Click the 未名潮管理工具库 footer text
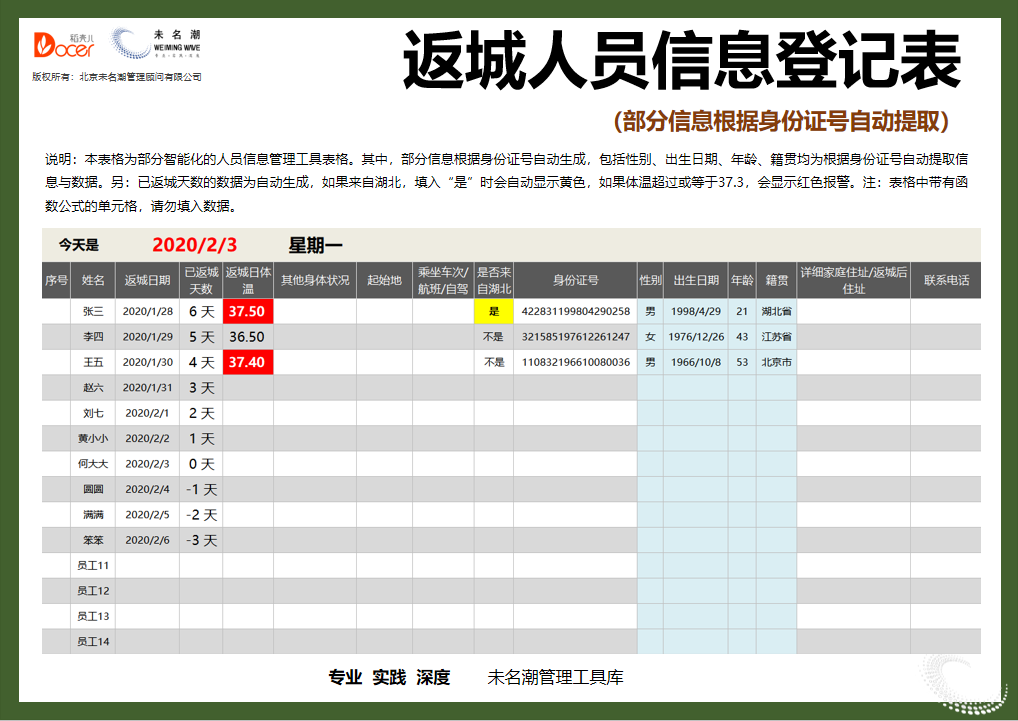 [x=555, y=677]
